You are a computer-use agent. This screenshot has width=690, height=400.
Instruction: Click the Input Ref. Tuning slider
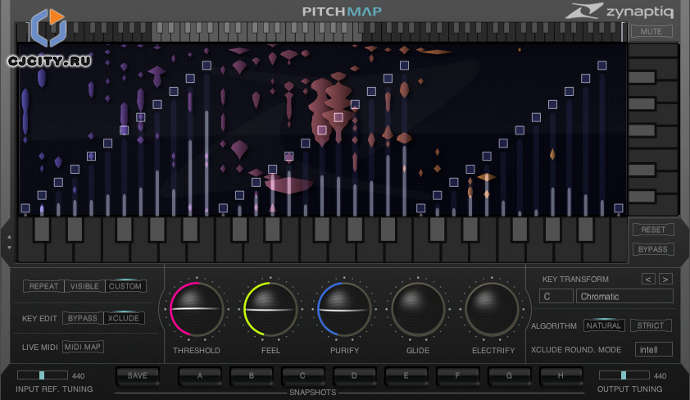point(42,375)
